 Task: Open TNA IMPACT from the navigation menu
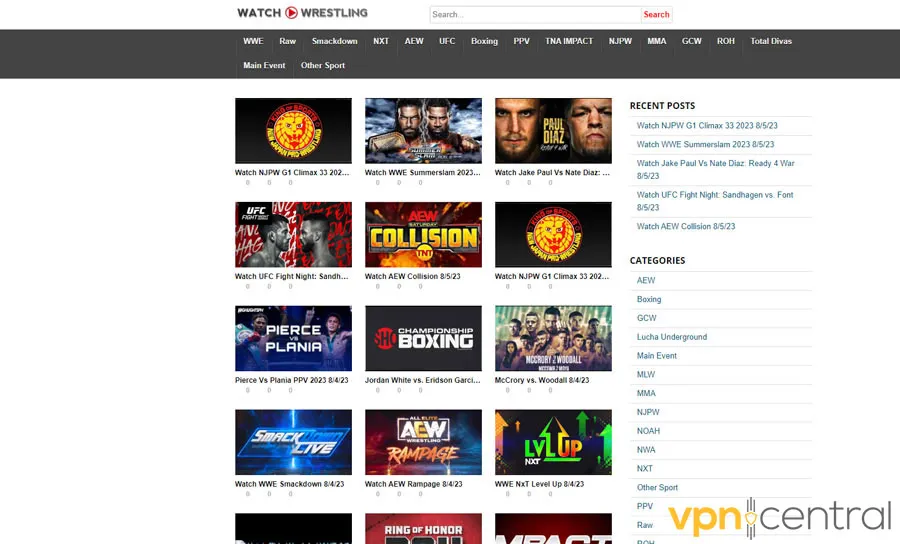point(569,41)
